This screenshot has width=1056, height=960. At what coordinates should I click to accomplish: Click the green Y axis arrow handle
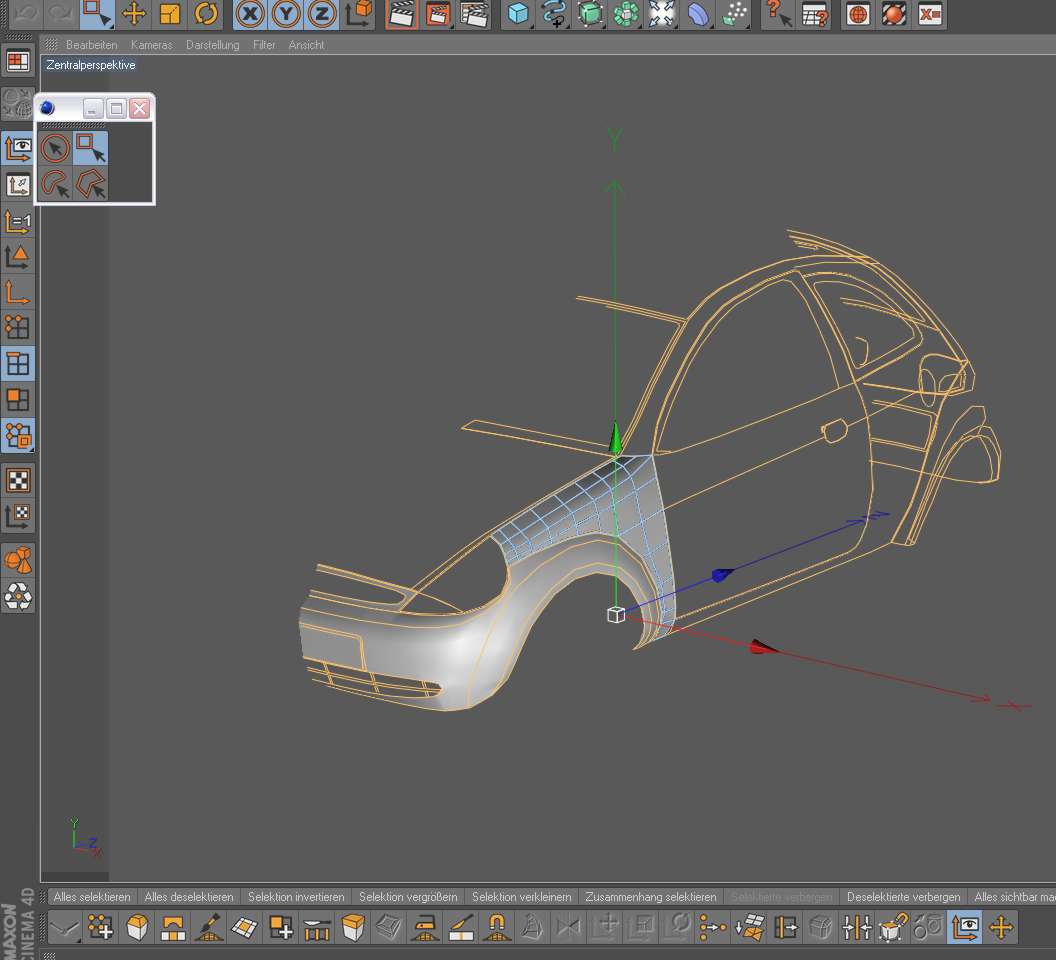[x=616, y=439]
